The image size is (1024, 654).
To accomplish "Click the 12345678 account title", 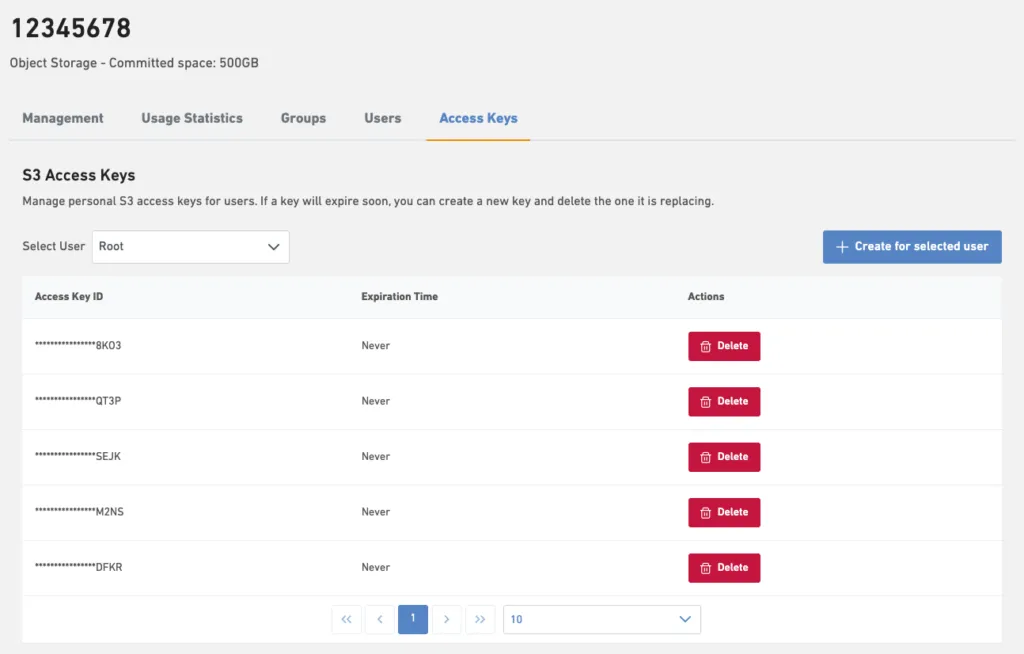I will coord(71,28).
